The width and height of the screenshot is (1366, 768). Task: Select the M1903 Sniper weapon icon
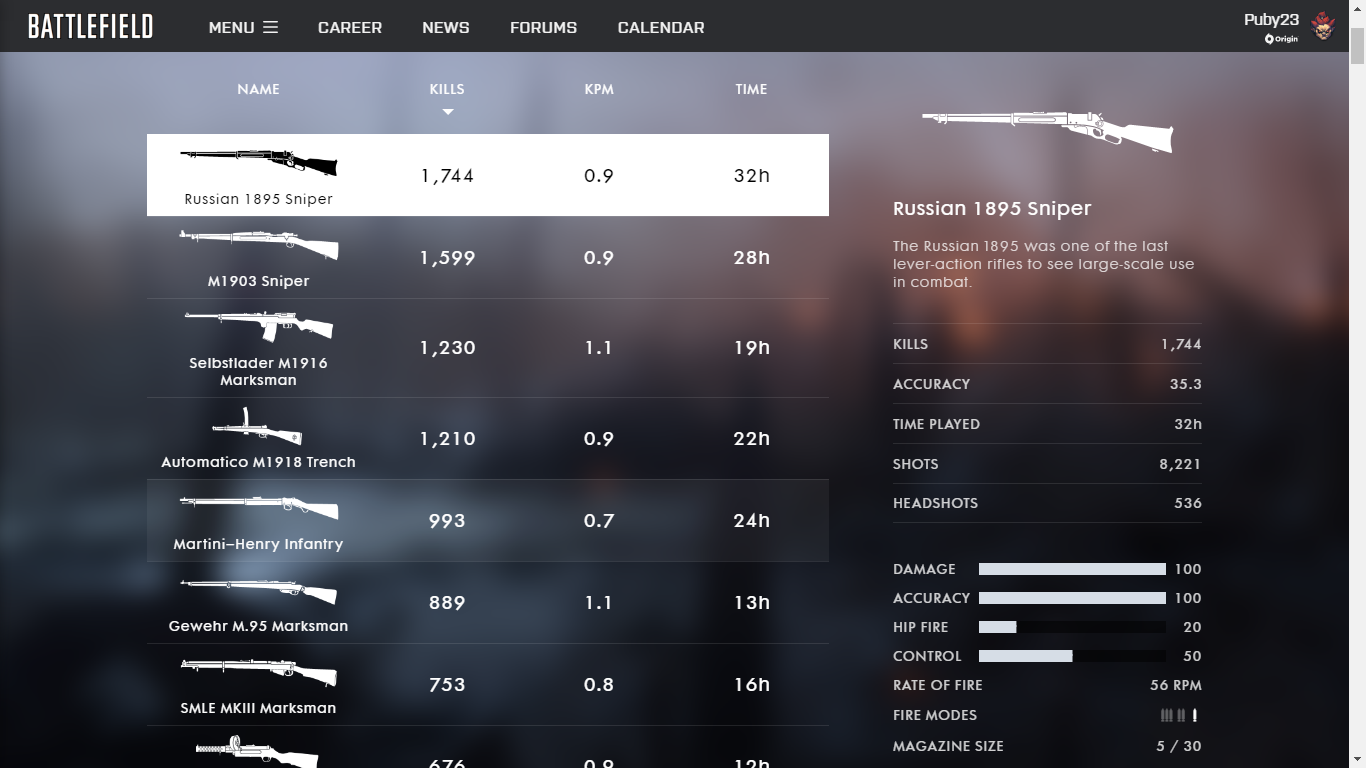click(258, 244)
